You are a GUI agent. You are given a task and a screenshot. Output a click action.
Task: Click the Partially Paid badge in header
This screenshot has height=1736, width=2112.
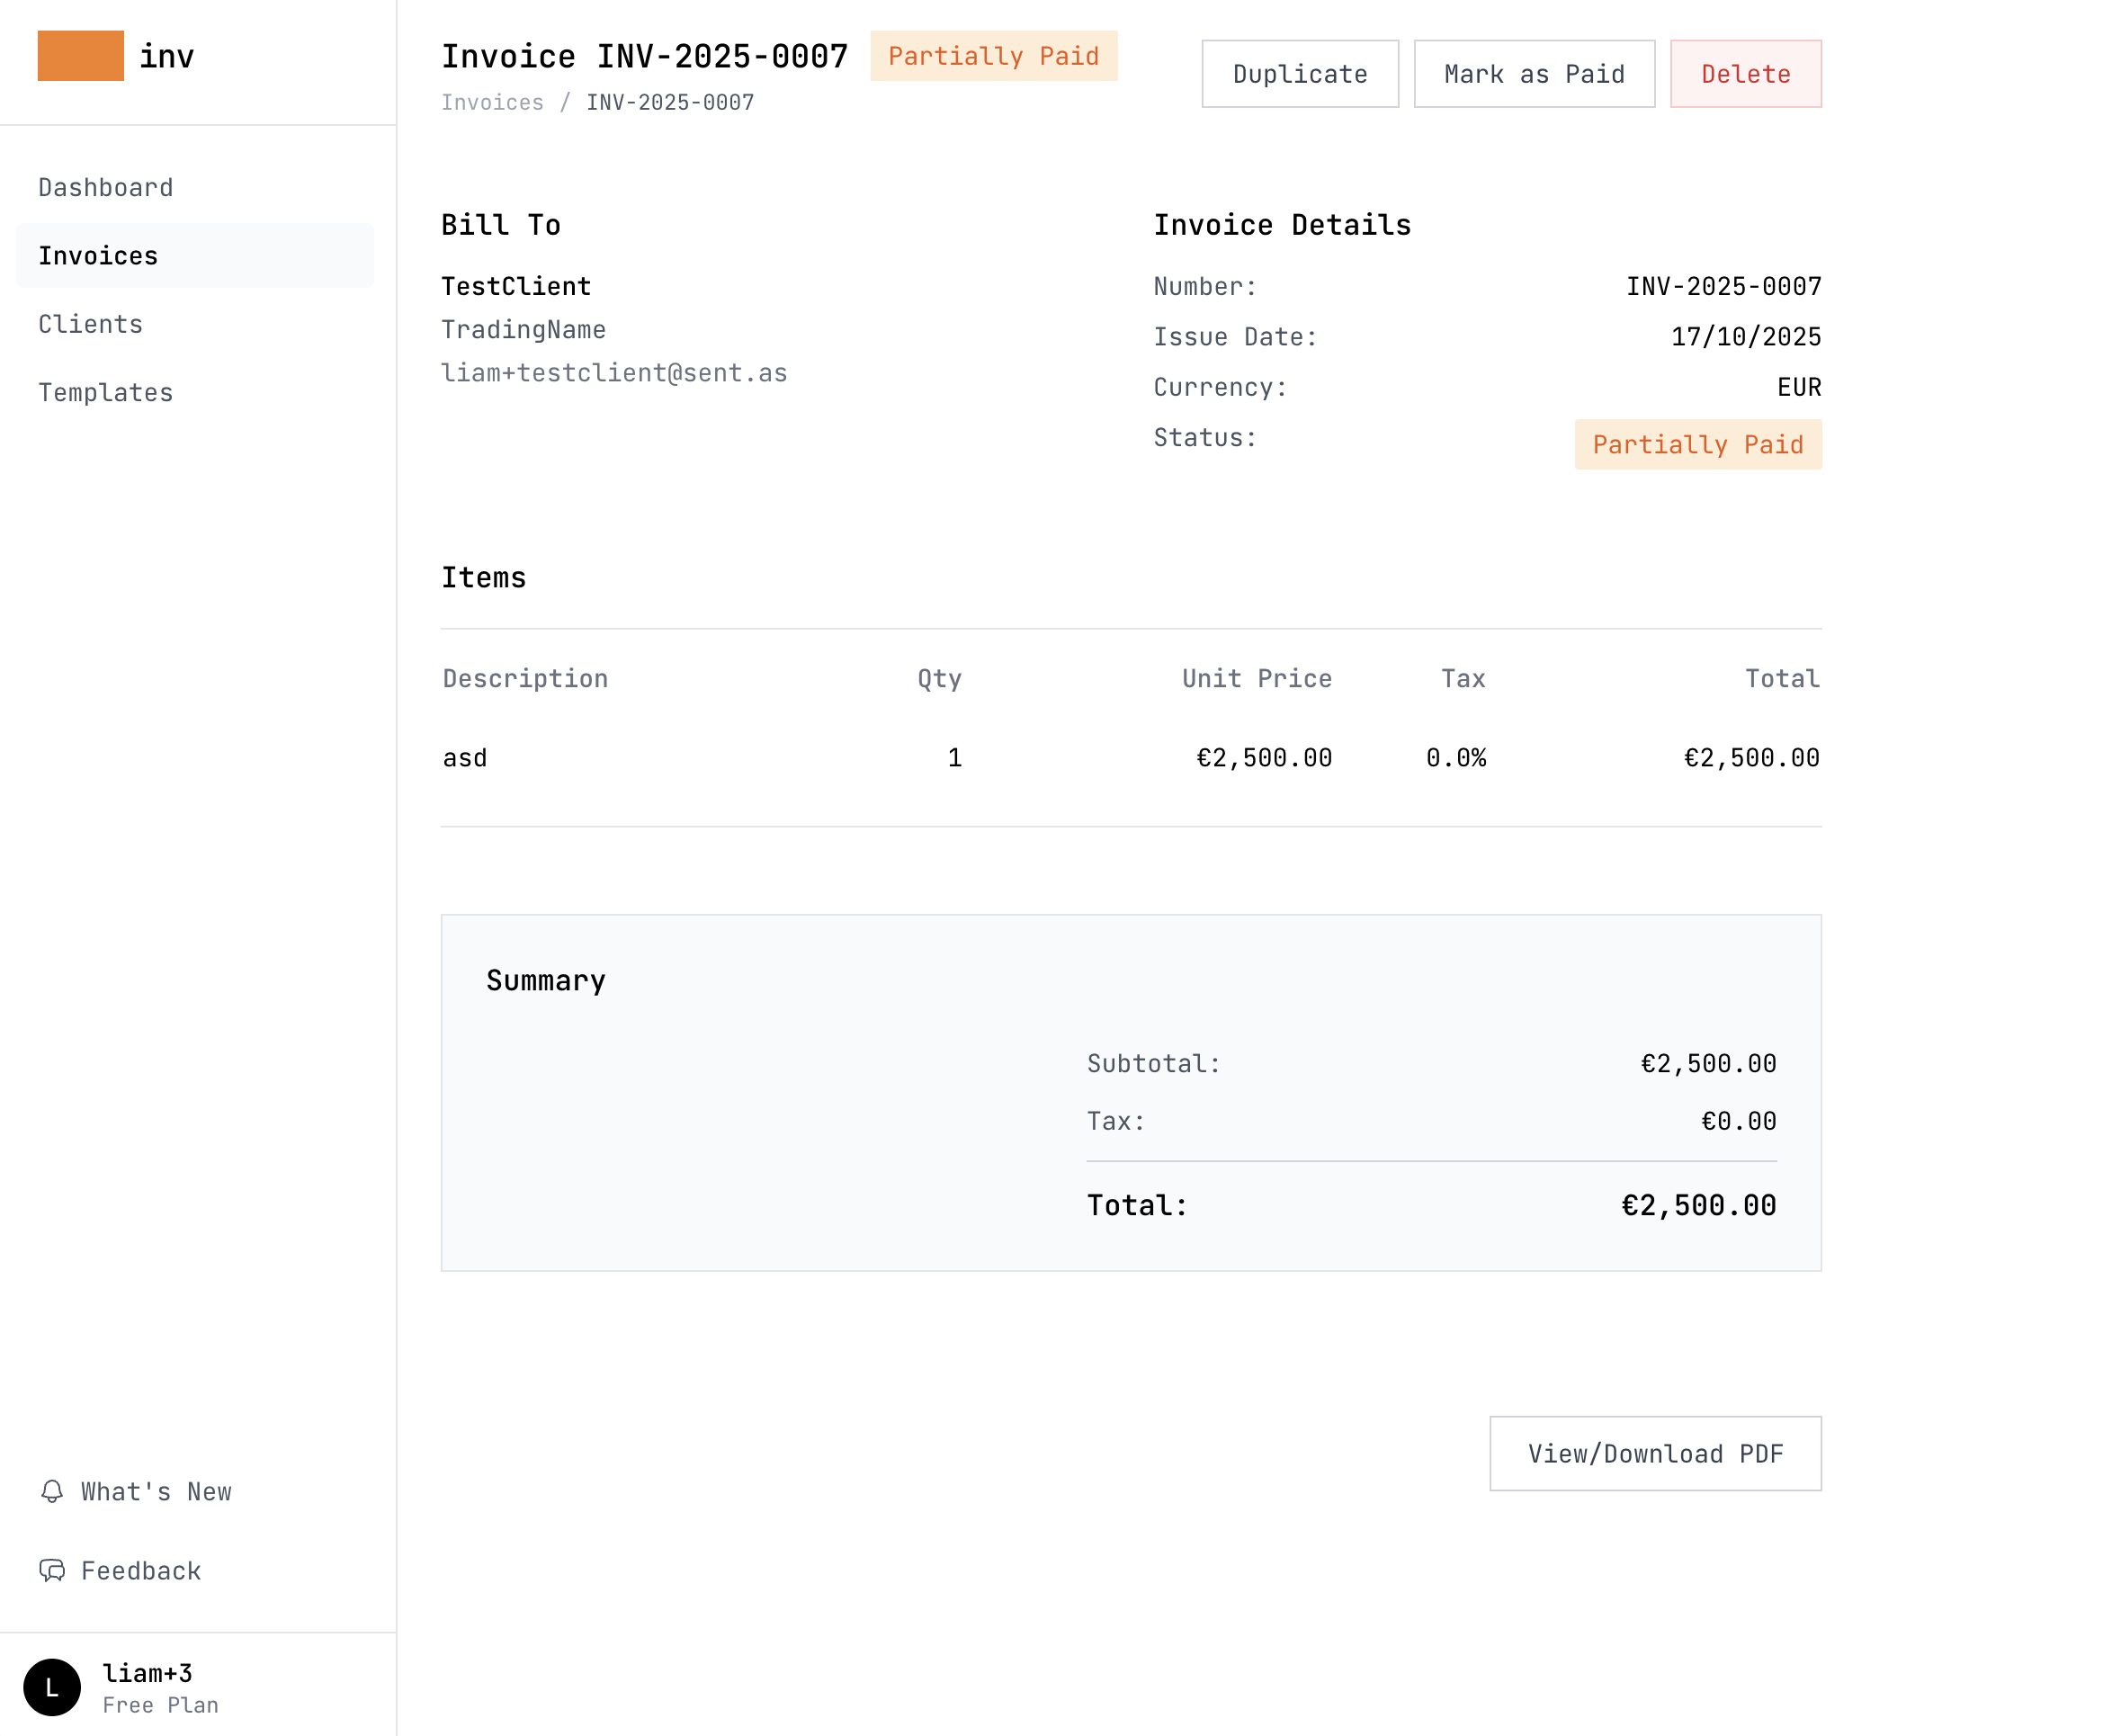tap(993, 56)
